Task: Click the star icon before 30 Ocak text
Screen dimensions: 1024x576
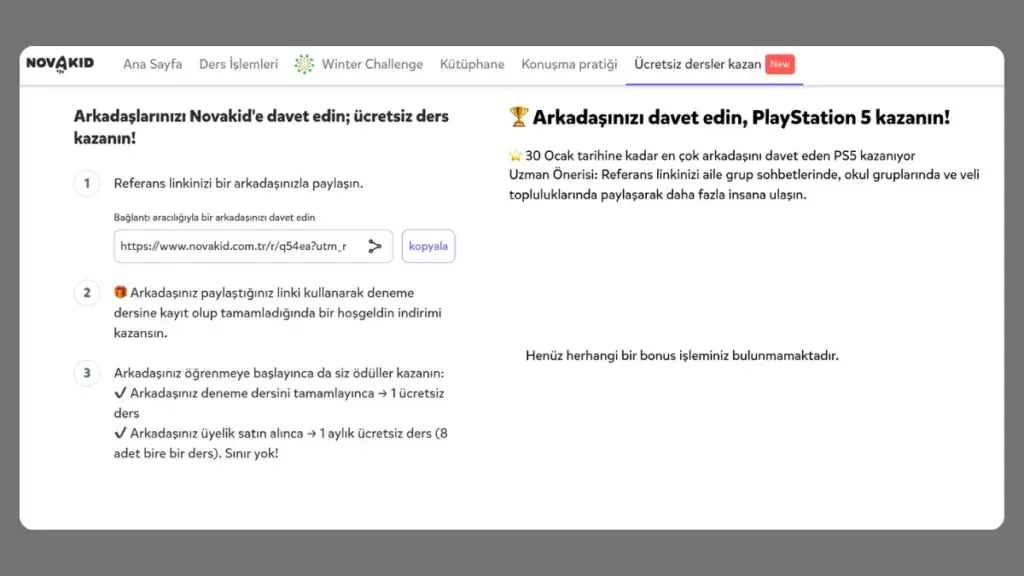Action: pyautogui.click(x=514, y=156)
